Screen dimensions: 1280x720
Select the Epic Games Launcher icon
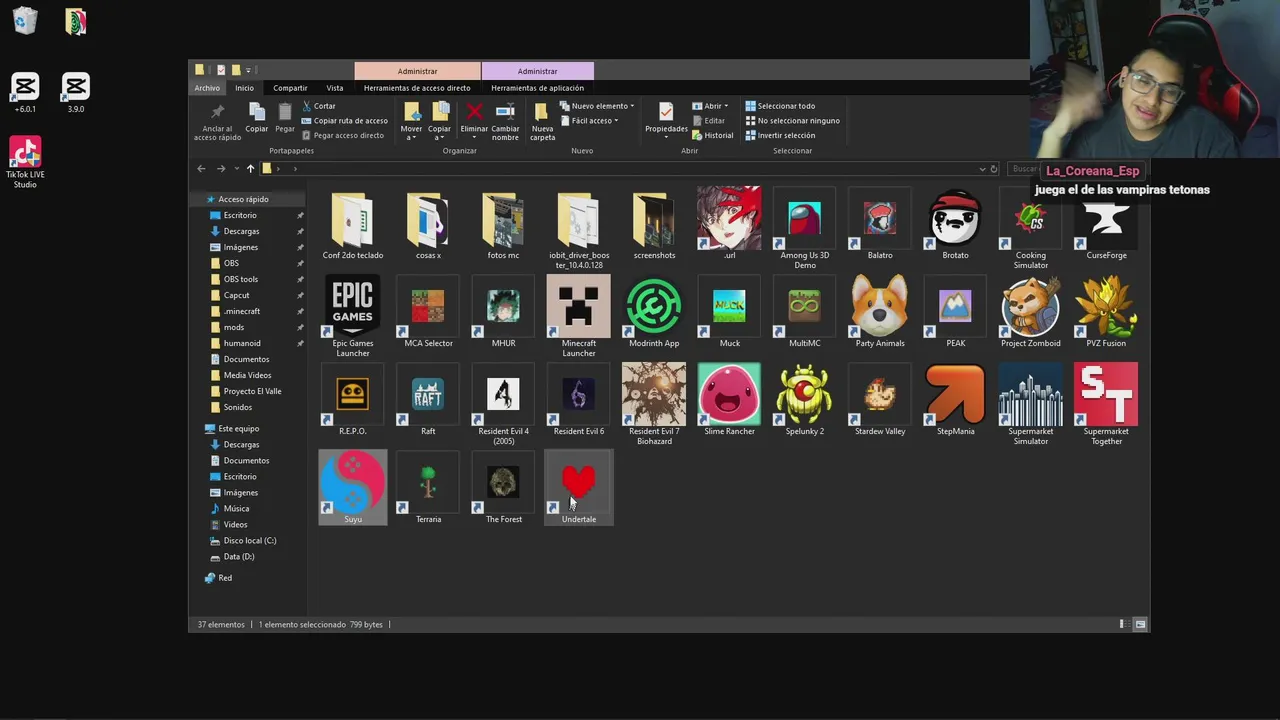pyautogui.click(x=352, y=308)
